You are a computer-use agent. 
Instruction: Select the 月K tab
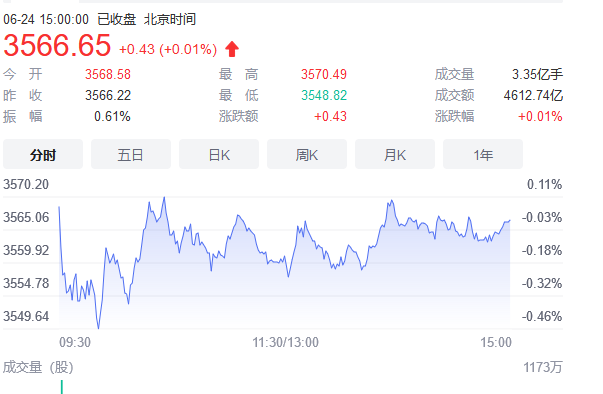pyautogui.click(x=395, y=154)
